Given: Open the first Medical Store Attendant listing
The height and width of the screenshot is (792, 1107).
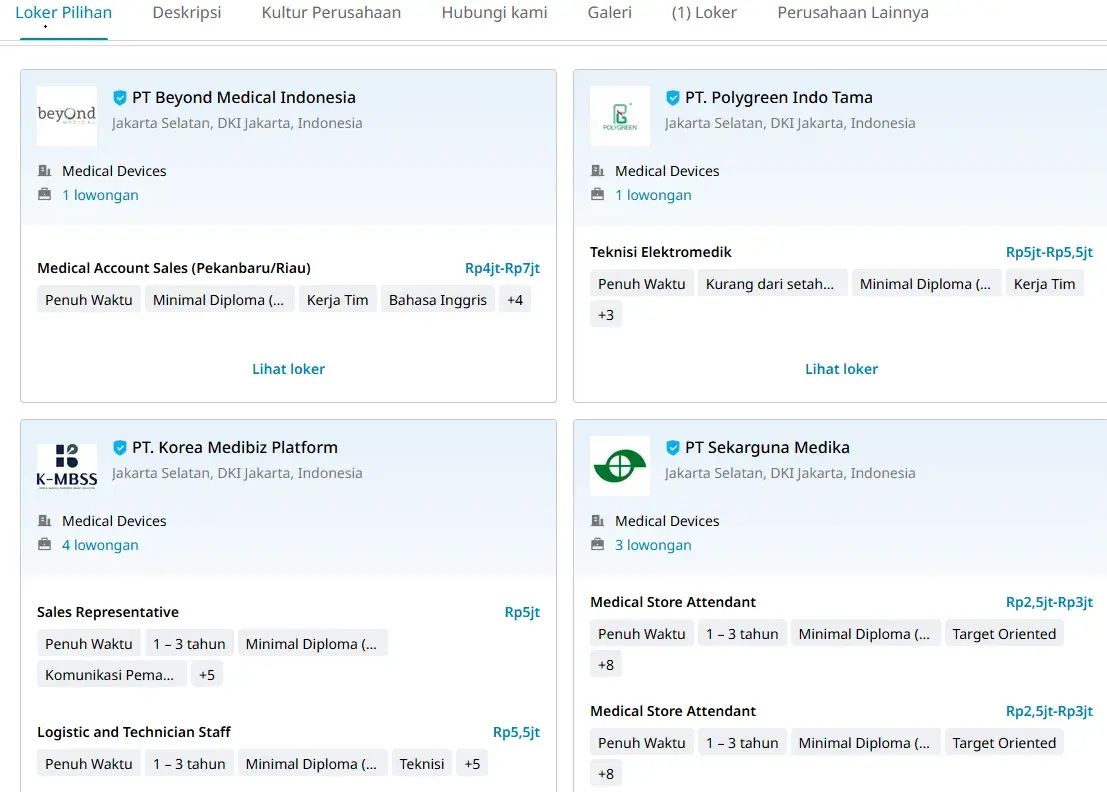Looking at the screenshot, I should tap(673, 602).
